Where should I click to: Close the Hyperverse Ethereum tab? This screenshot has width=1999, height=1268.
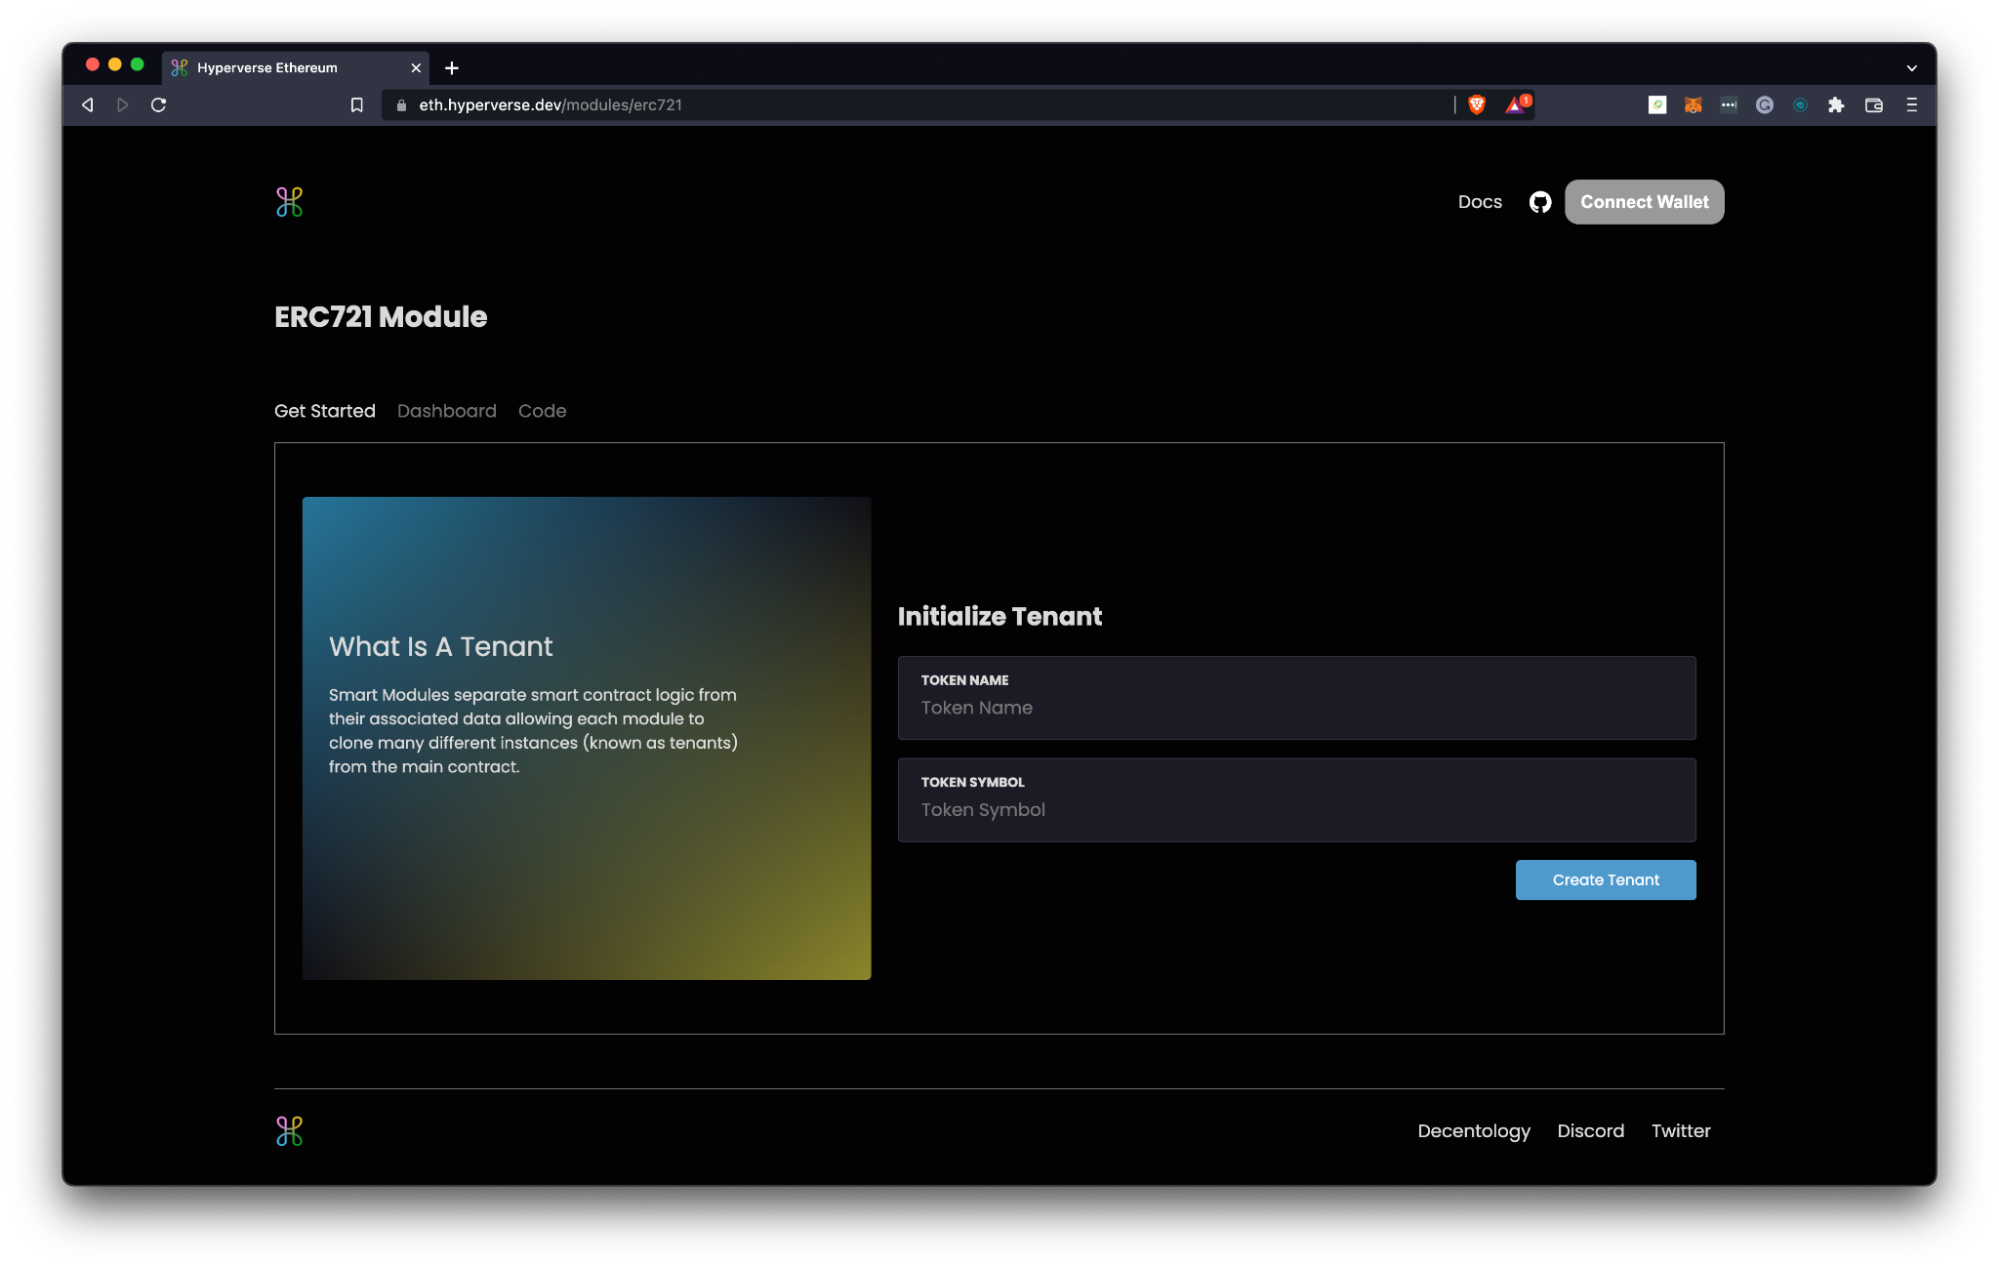[416, 68]
